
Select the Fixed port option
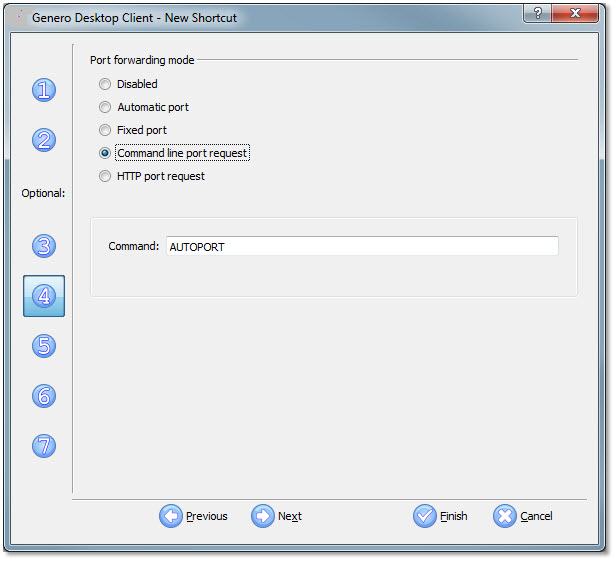point(133,130)
